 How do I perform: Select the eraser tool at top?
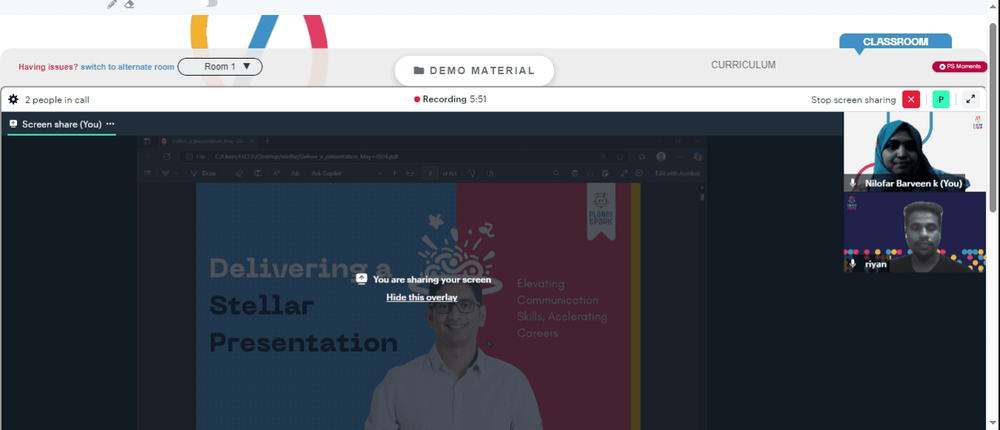click(x=129, y=4)
